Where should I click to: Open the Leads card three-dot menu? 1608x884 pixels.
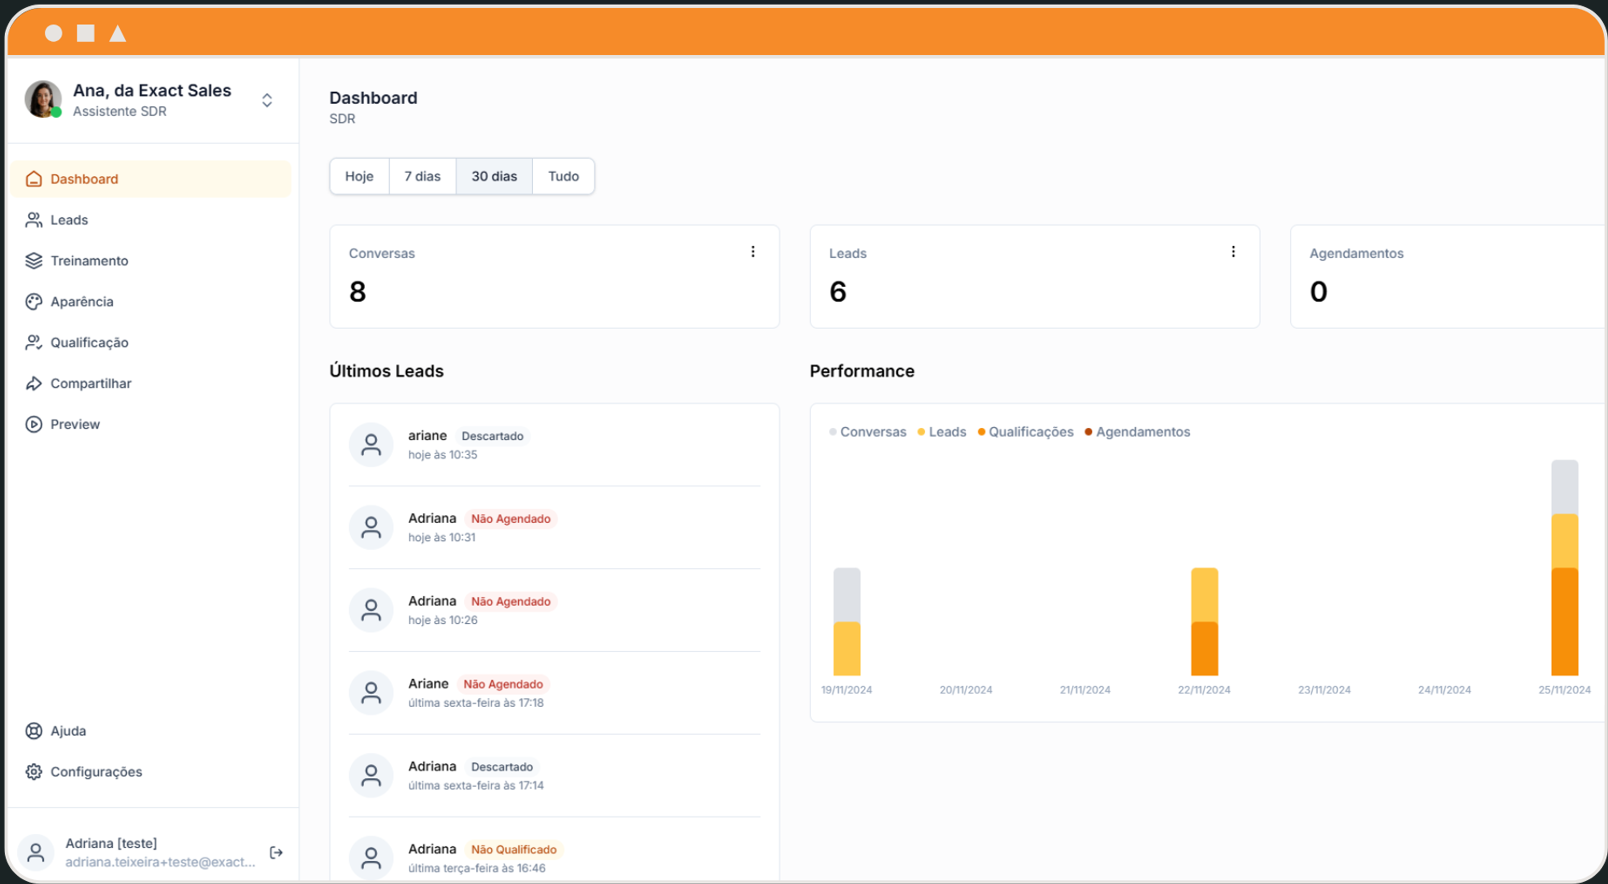pos(1233,252)
